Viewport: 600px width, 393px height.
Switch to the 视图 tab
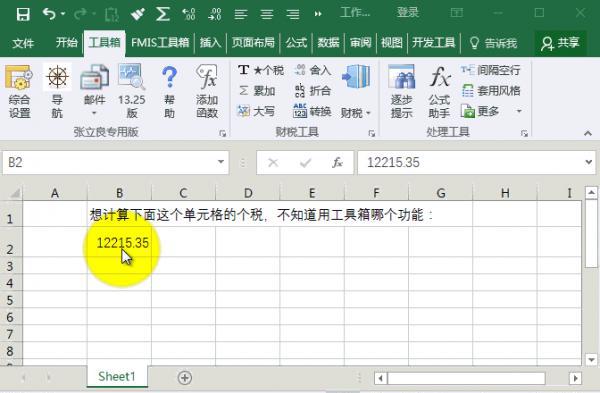(391, 42)
